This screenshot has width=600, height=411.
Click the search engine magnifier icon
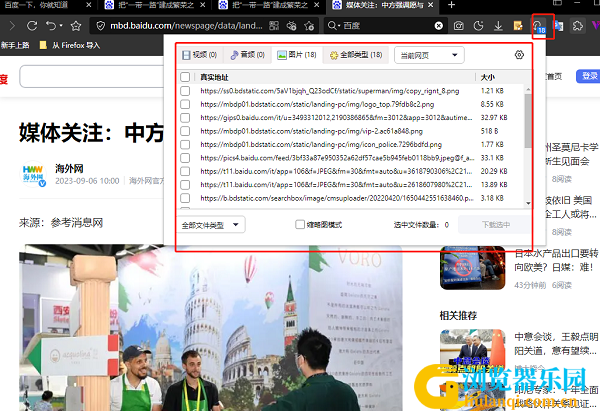pos(332,26)
